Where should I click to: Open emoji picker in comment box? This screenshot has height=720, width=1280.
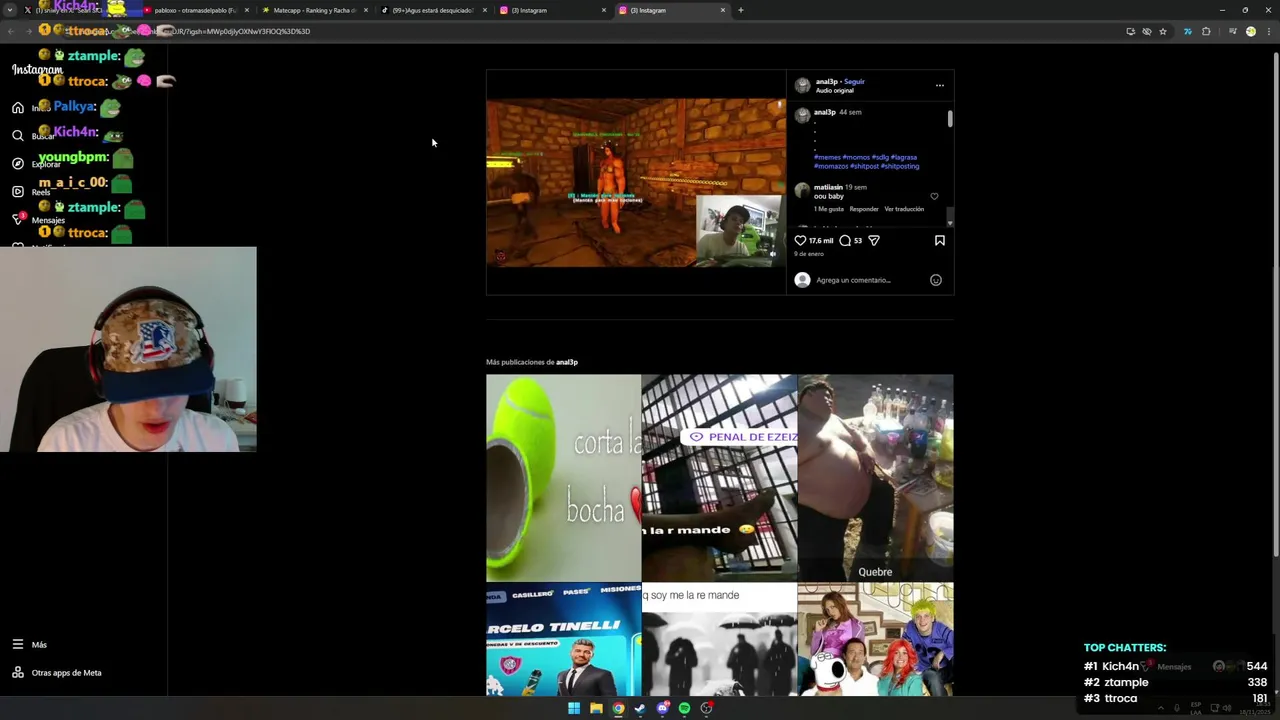coord(936,280)
